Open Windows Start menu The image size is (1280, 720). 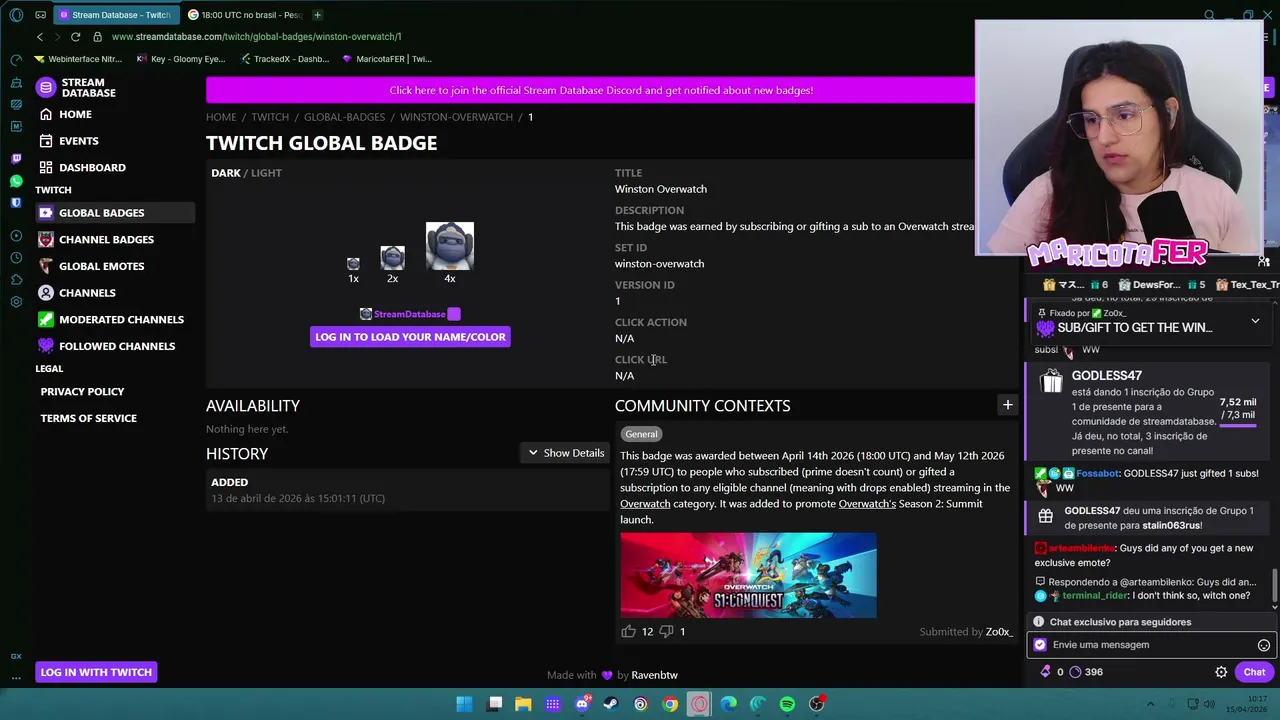point(464,704)
